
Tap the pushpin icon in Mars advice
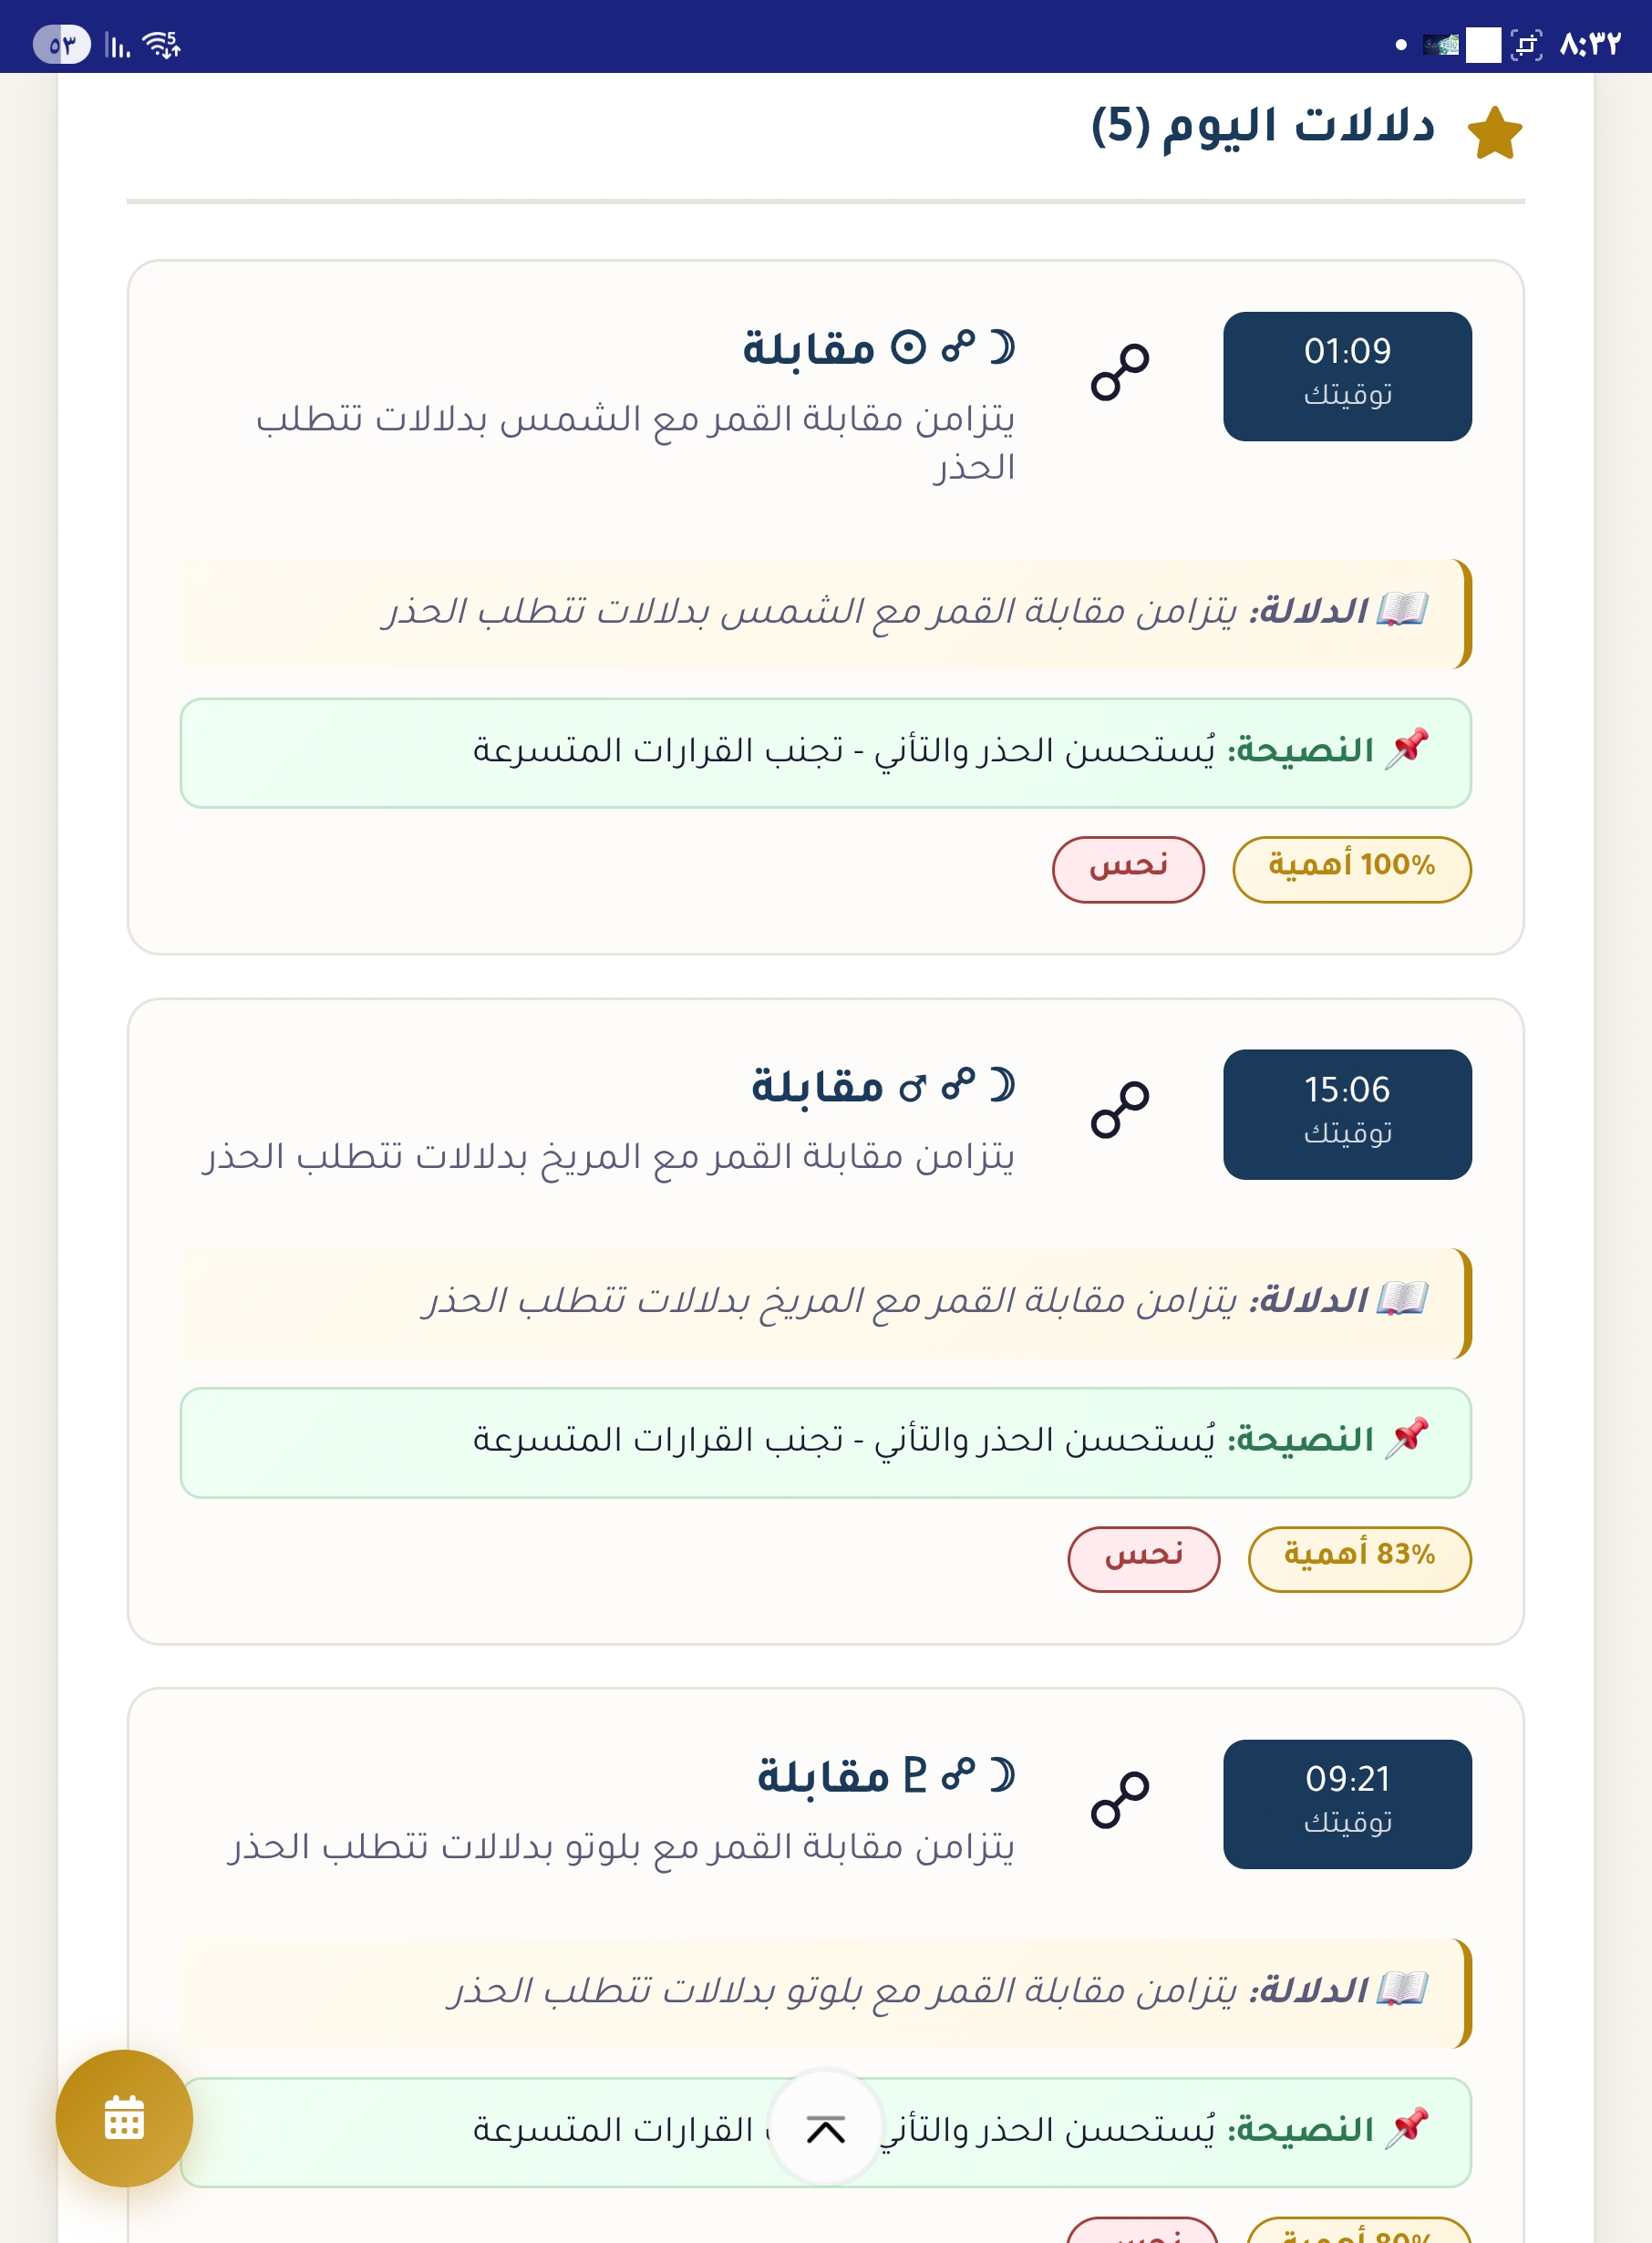tap(1406, 1437)
